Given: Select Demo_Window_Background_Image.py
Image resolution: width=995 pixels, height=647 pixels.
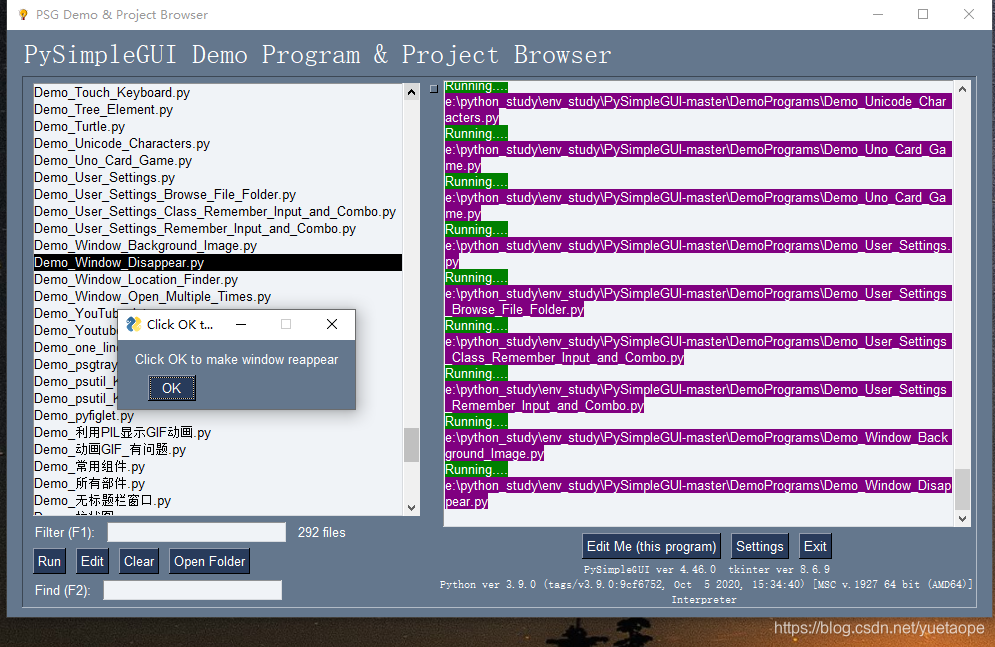Looking at the screenshot, I should 218,246.
